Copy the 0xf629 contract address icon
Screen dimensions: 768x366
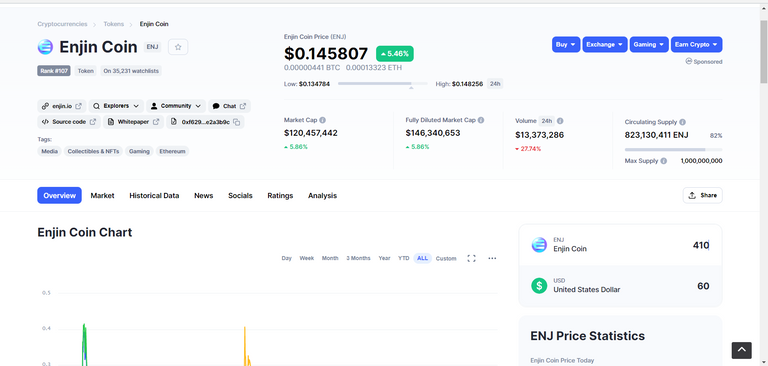tap(237, 122)
